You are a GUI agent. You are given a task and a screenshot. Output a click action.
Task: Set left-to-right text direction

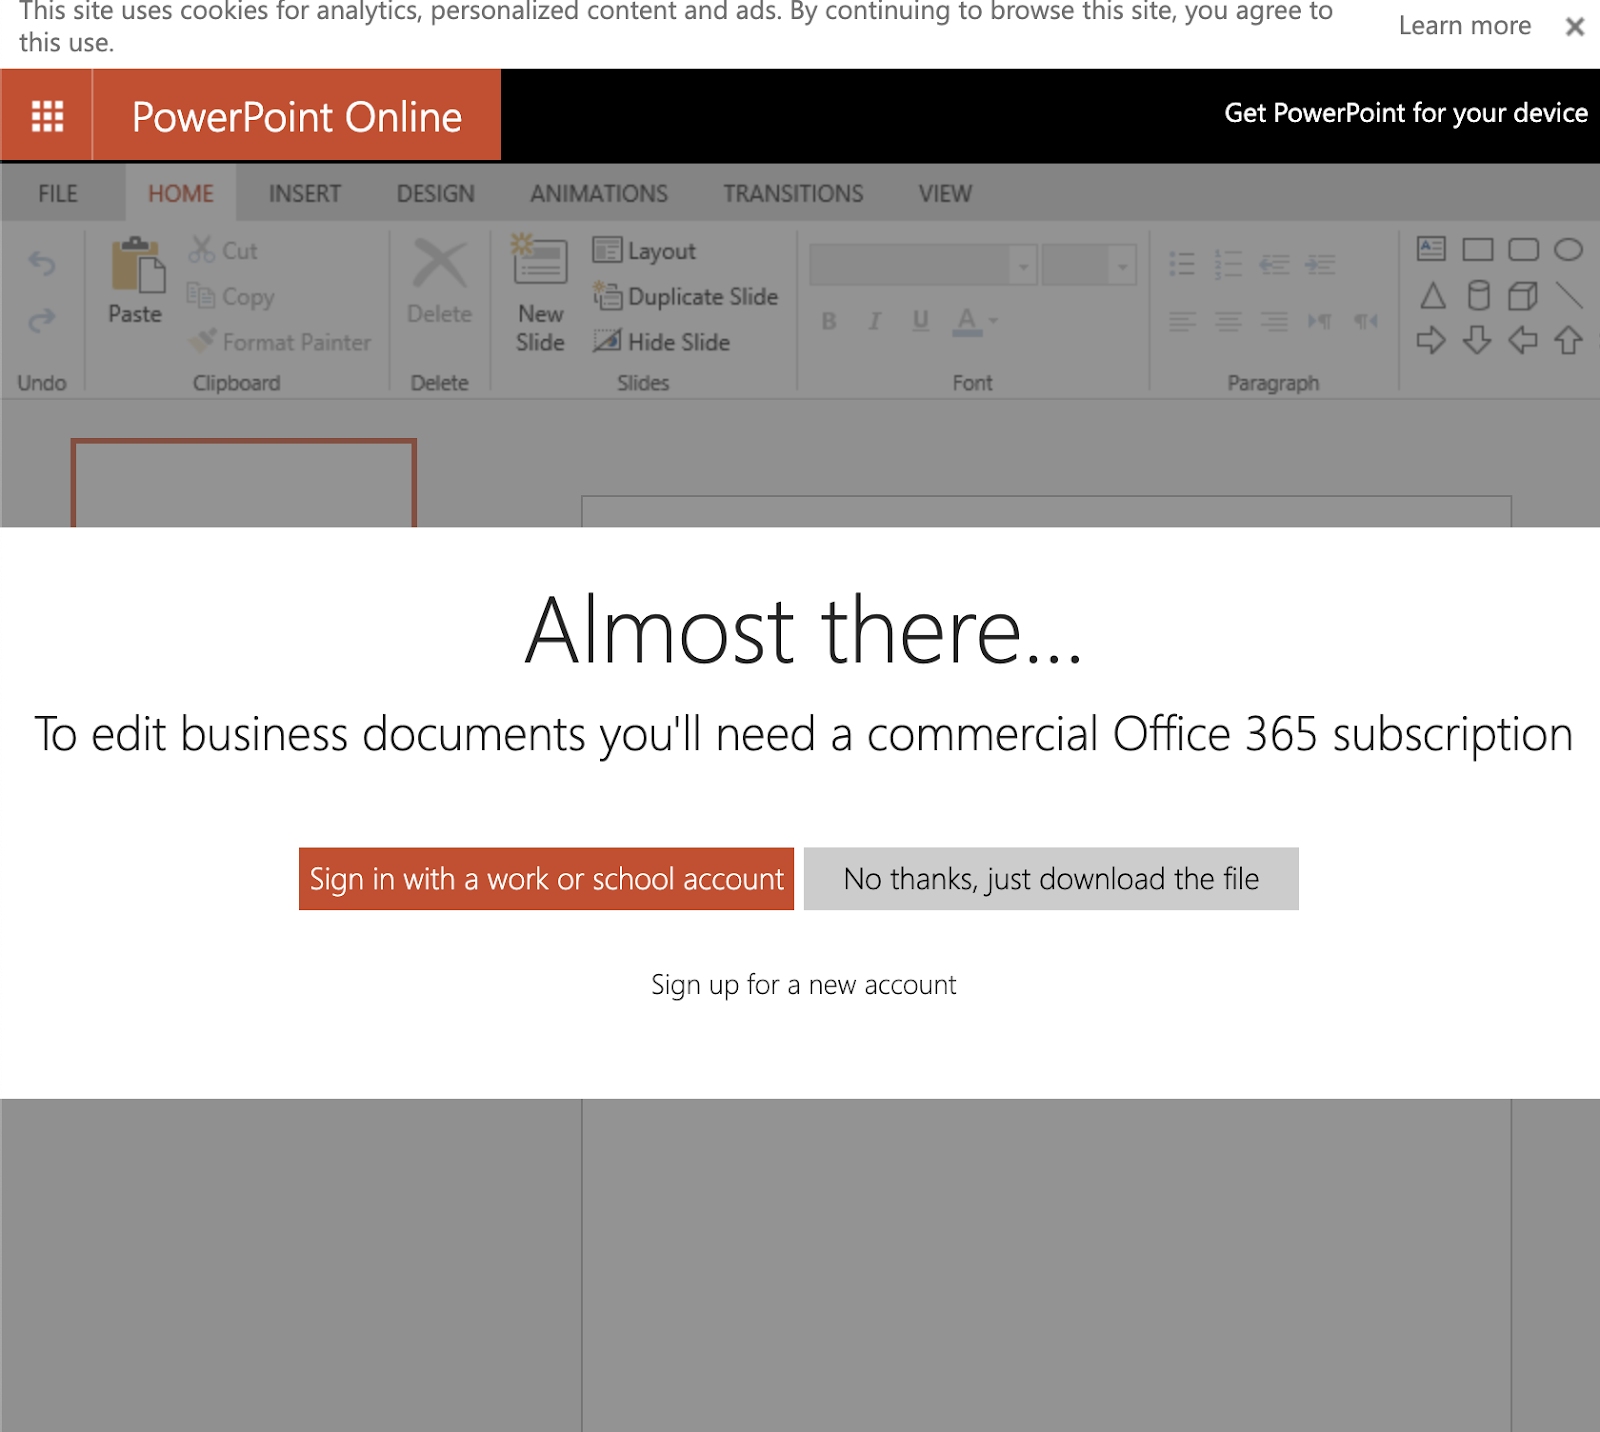(x=1320, y=321)
